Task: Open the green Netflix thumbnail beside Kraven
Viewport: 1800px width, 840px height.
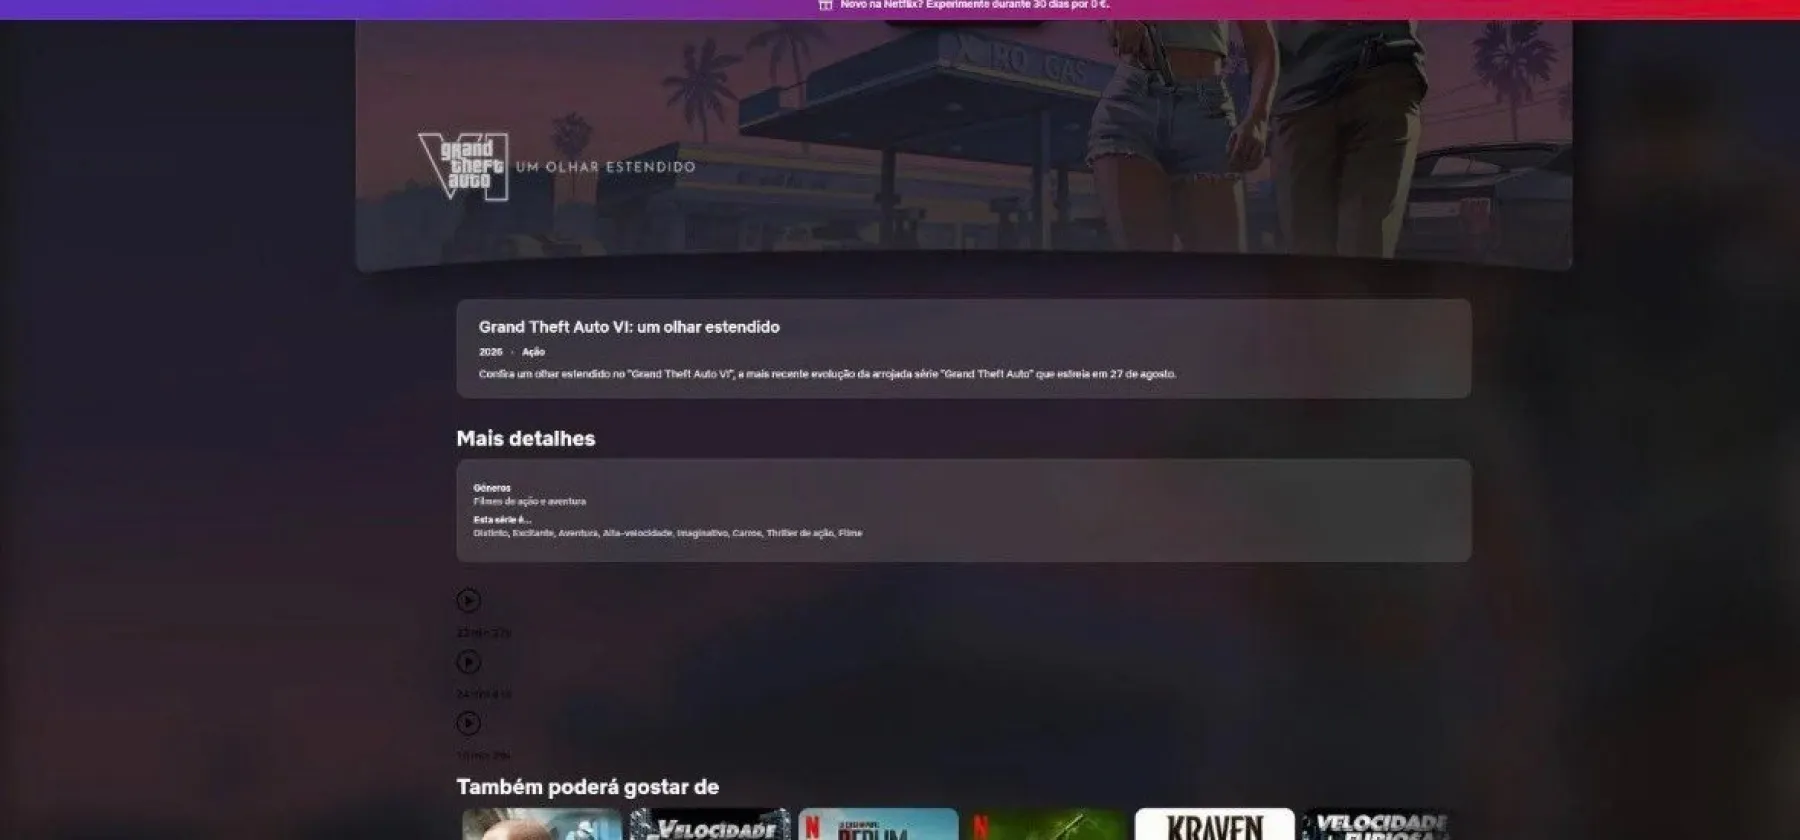Action: 1046,824
